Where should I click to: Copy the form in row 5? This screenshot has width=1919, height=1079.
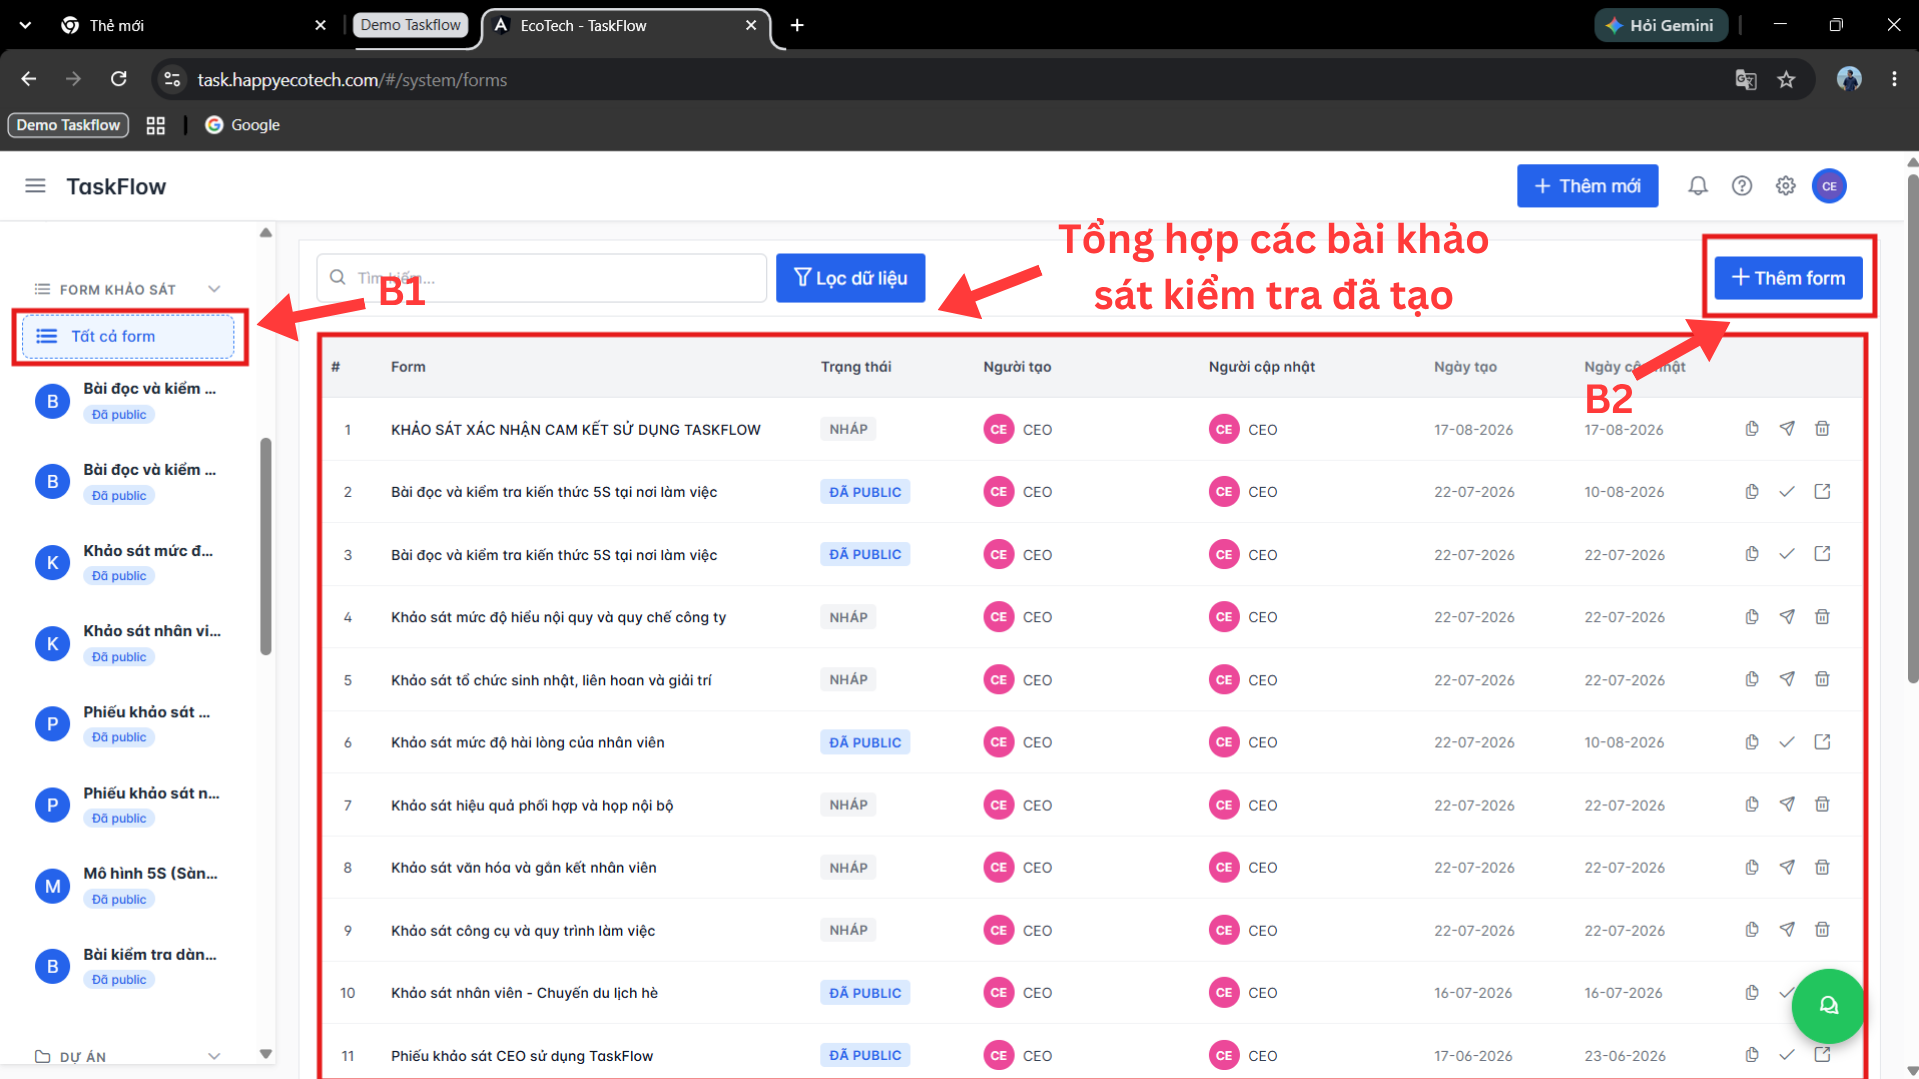[1752, 680]
